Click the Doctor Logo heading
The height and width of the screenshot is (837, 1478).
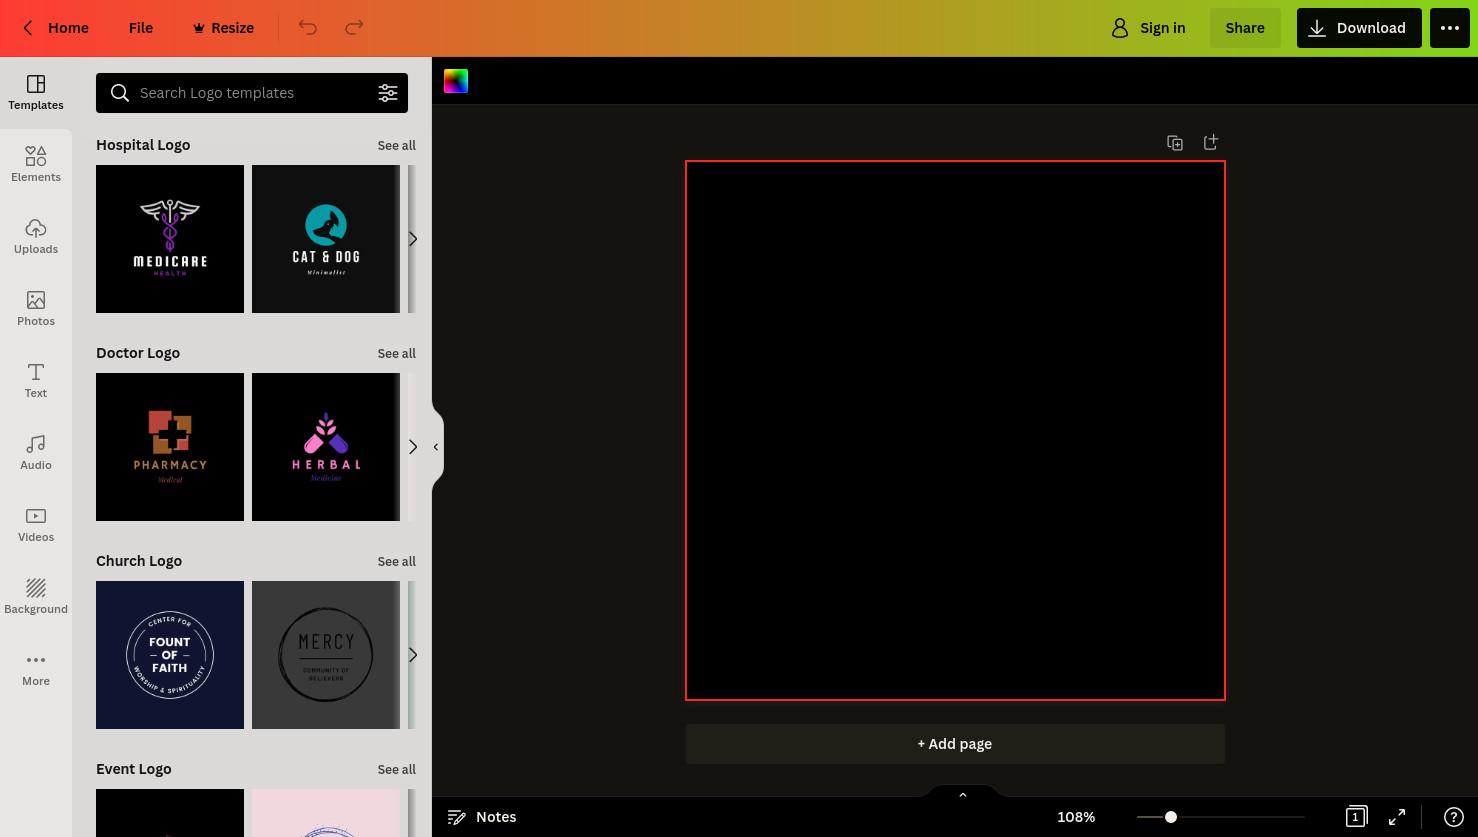pyautogui.click(x=138, y=353)
